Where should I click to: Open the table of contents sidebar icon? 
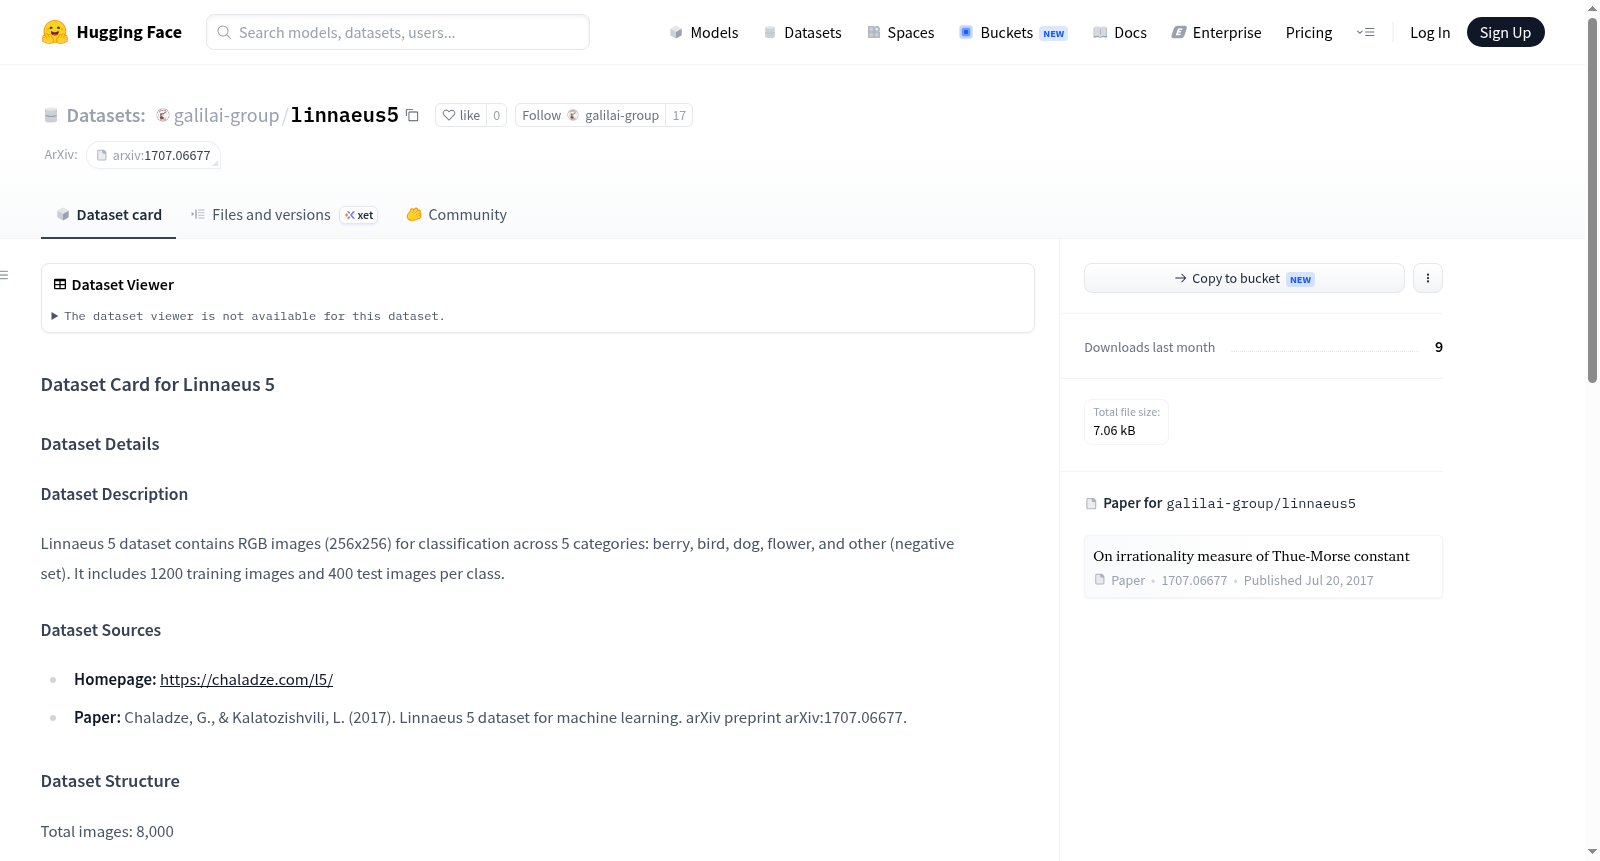click(4, 274)
